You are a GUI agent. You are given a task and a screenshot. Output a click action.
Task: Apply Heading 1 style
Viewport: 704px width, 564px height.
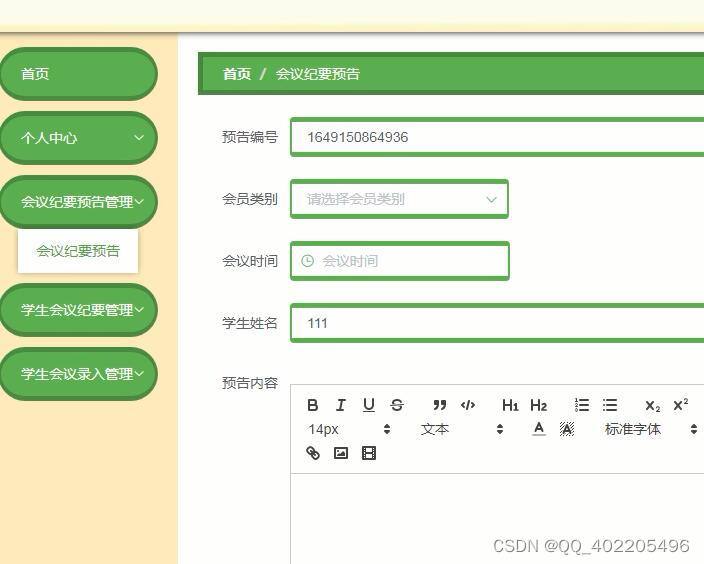click(x=510, y=405)
